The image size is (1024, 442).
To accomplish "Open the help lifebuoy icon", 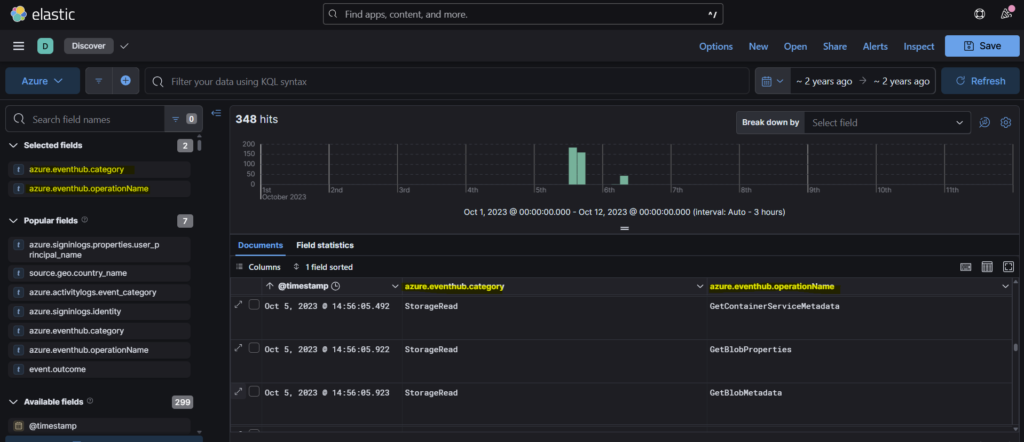I will coord(979,14).
